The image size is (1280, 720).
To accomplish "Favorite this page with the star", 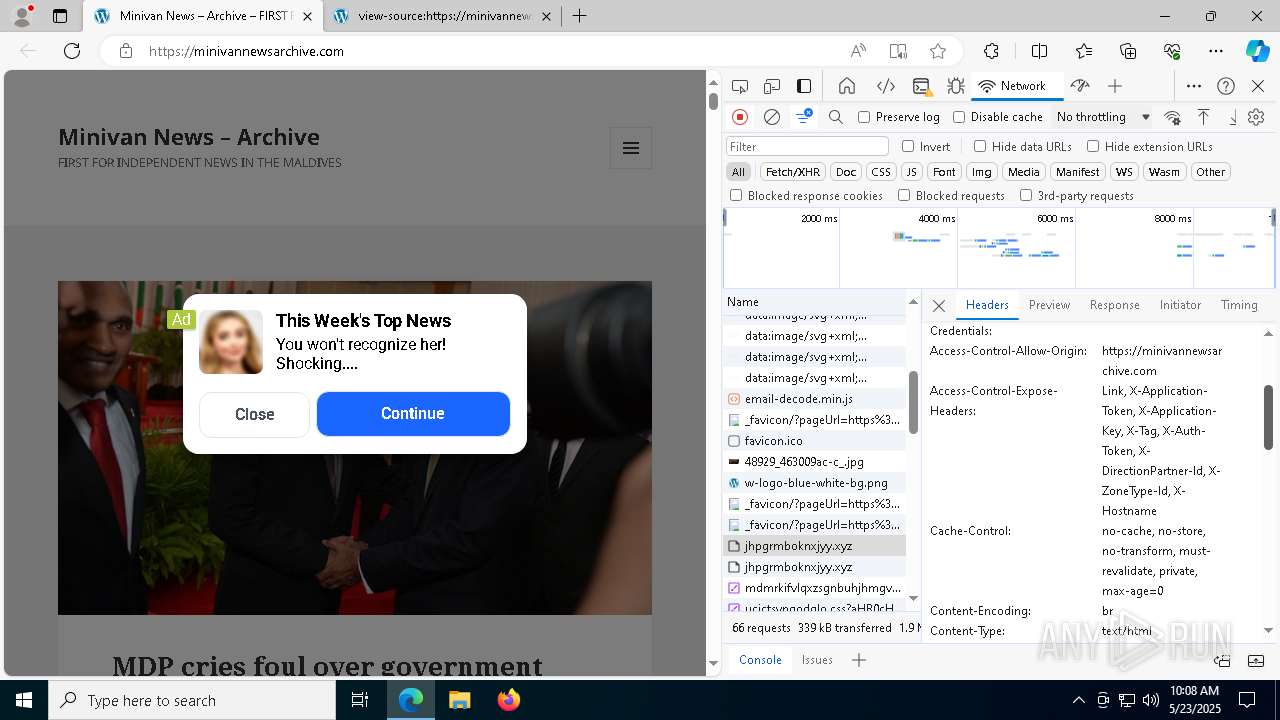I will coord(937,51).
